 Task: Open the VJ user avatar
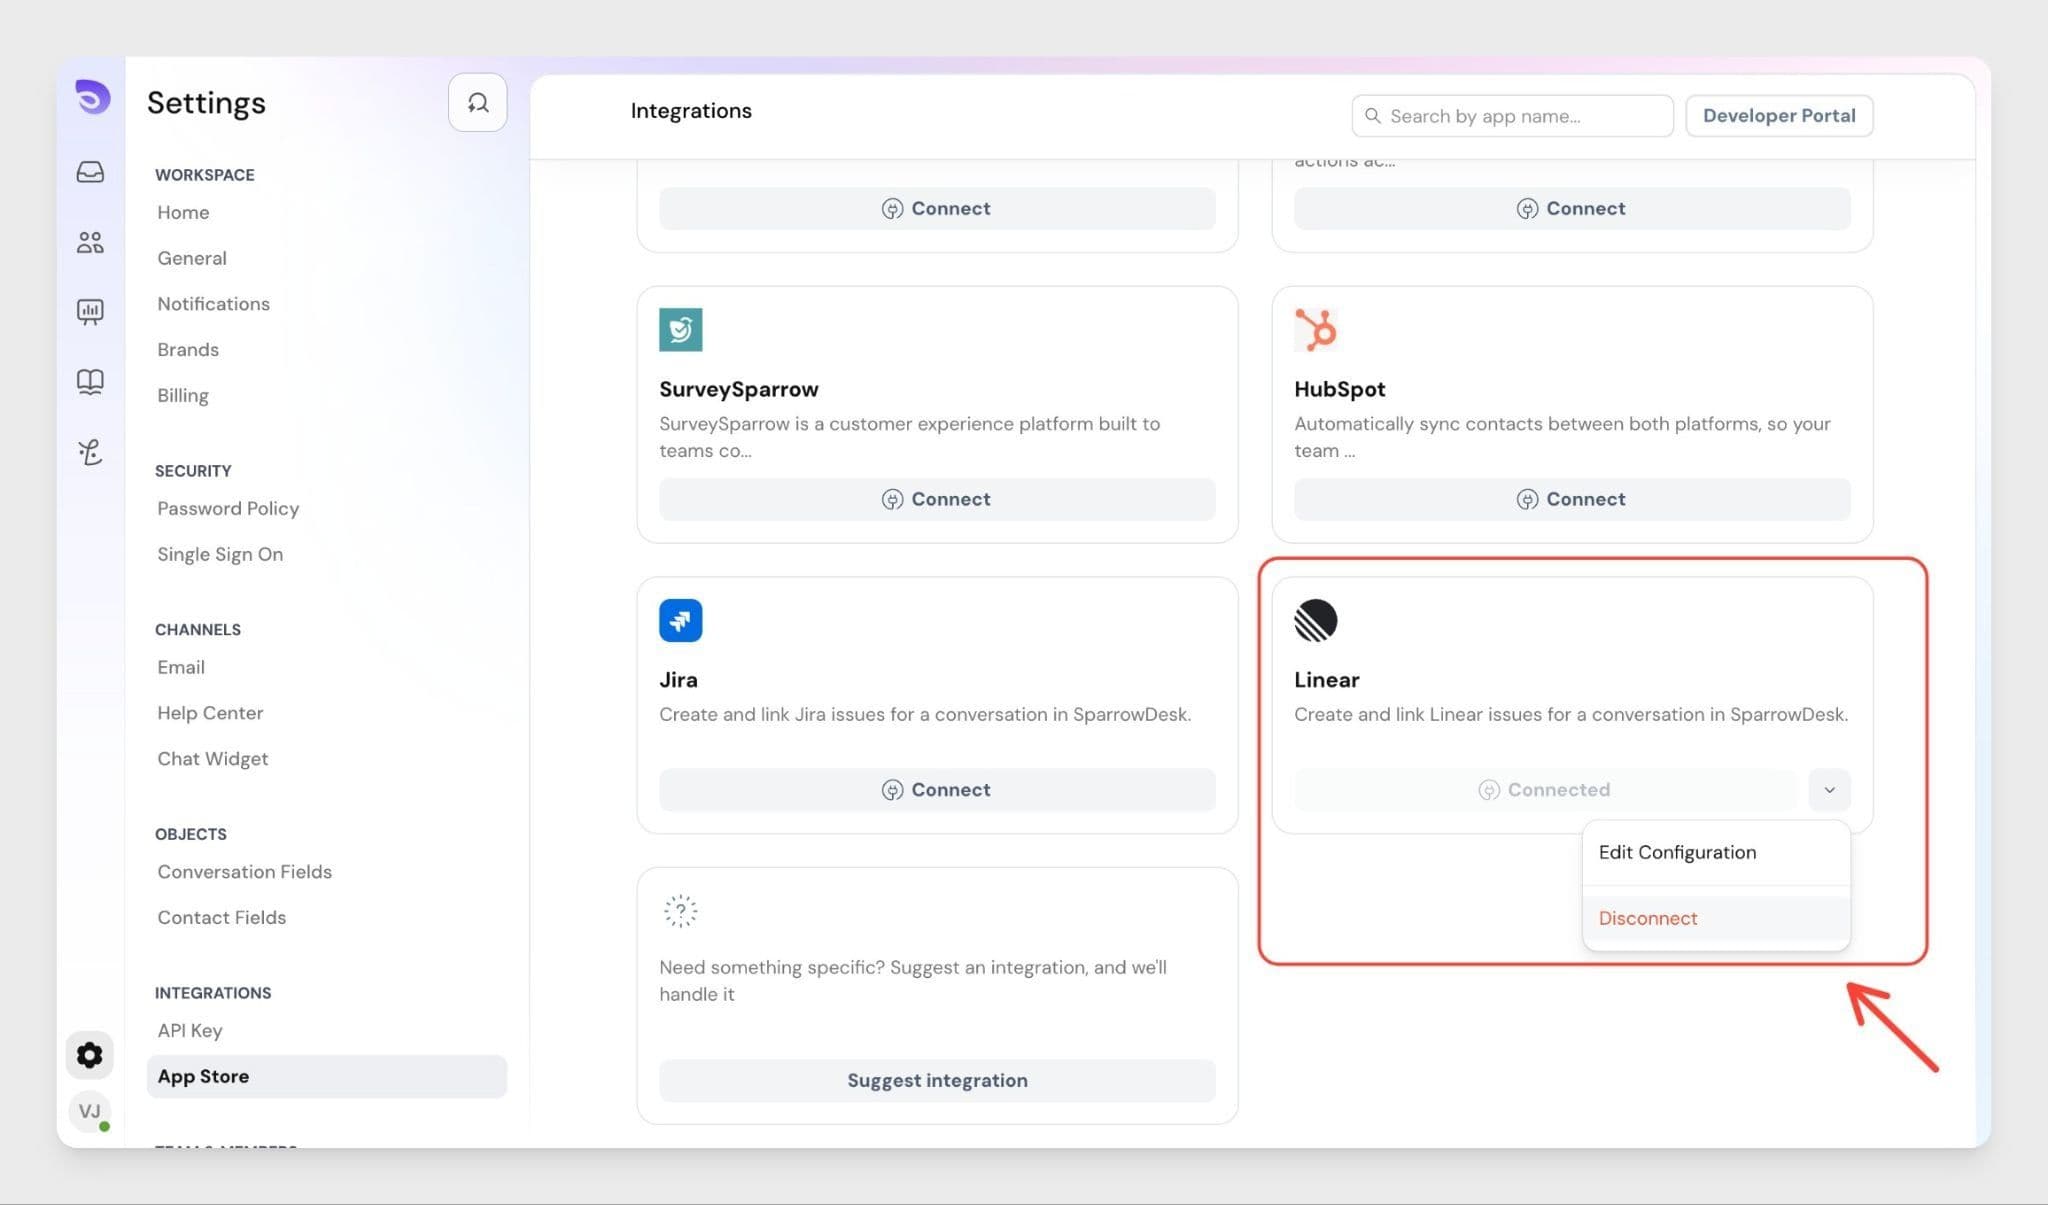coord(90,1111)
